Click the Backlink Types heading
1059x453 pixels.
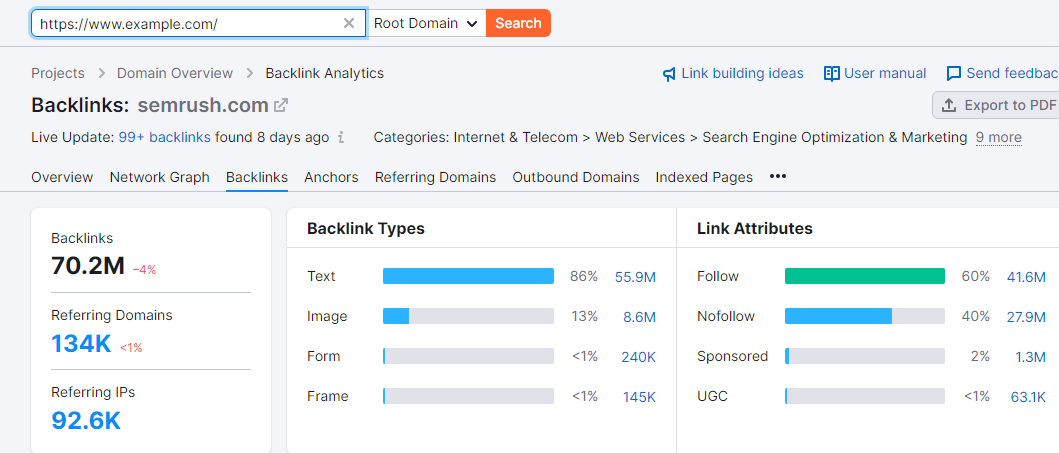pos(365,229)
